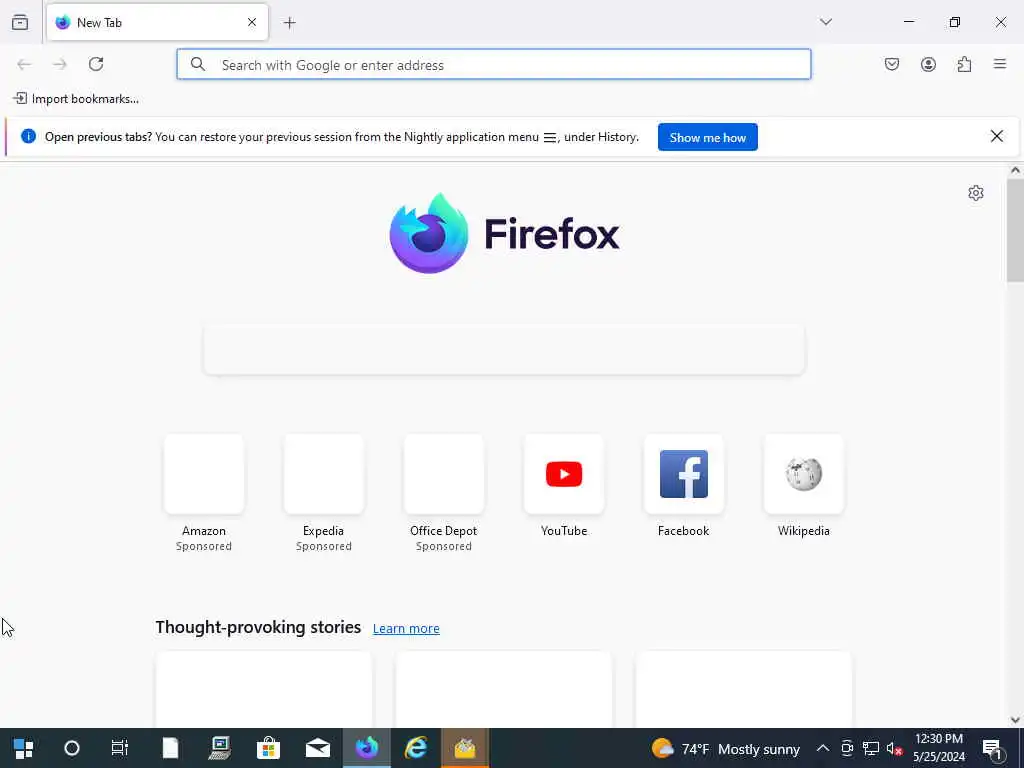
Task: Open a new tab with plus button
Action: [x=290, y=23]
